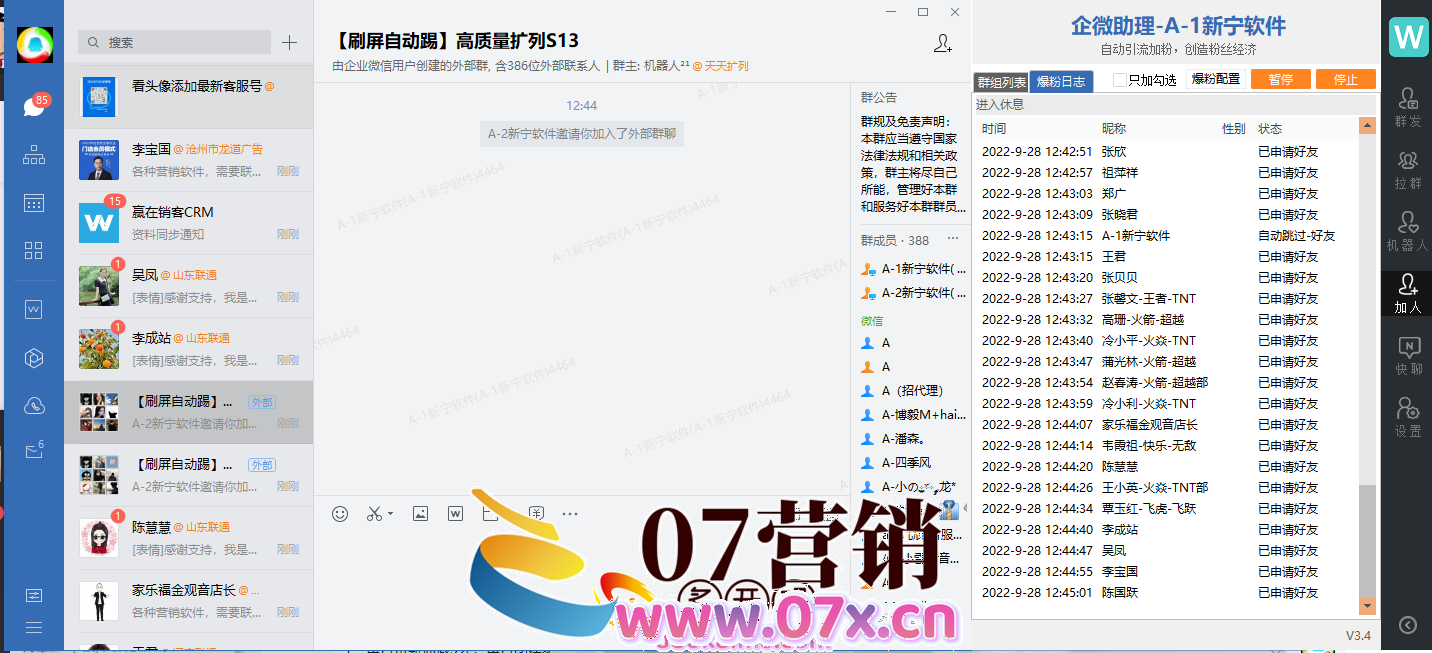The image size is (1432, 653).
Task: Select member A-1新宁软件 in group list
Action: pyautogui.click(x=914, y=269)
